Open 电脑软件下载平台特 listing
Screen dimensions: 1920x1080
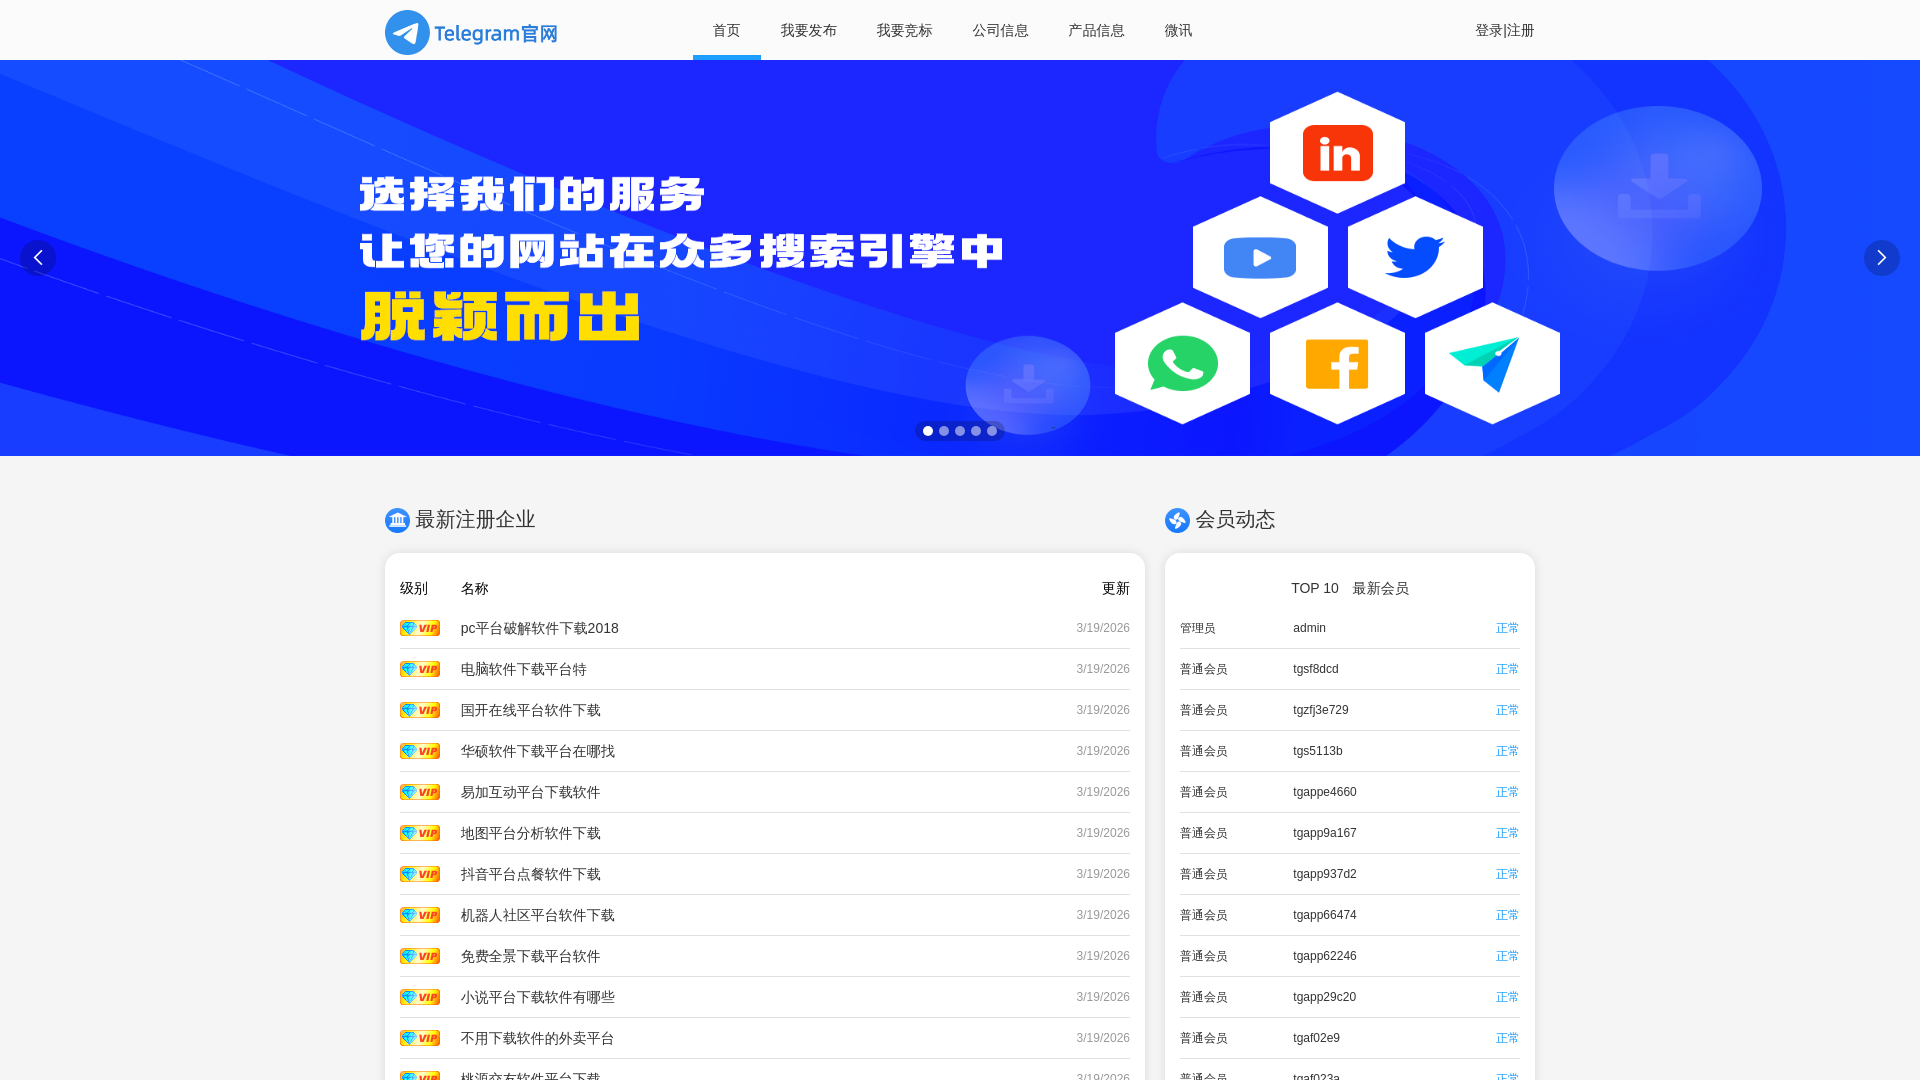click(x=524, y=669)
